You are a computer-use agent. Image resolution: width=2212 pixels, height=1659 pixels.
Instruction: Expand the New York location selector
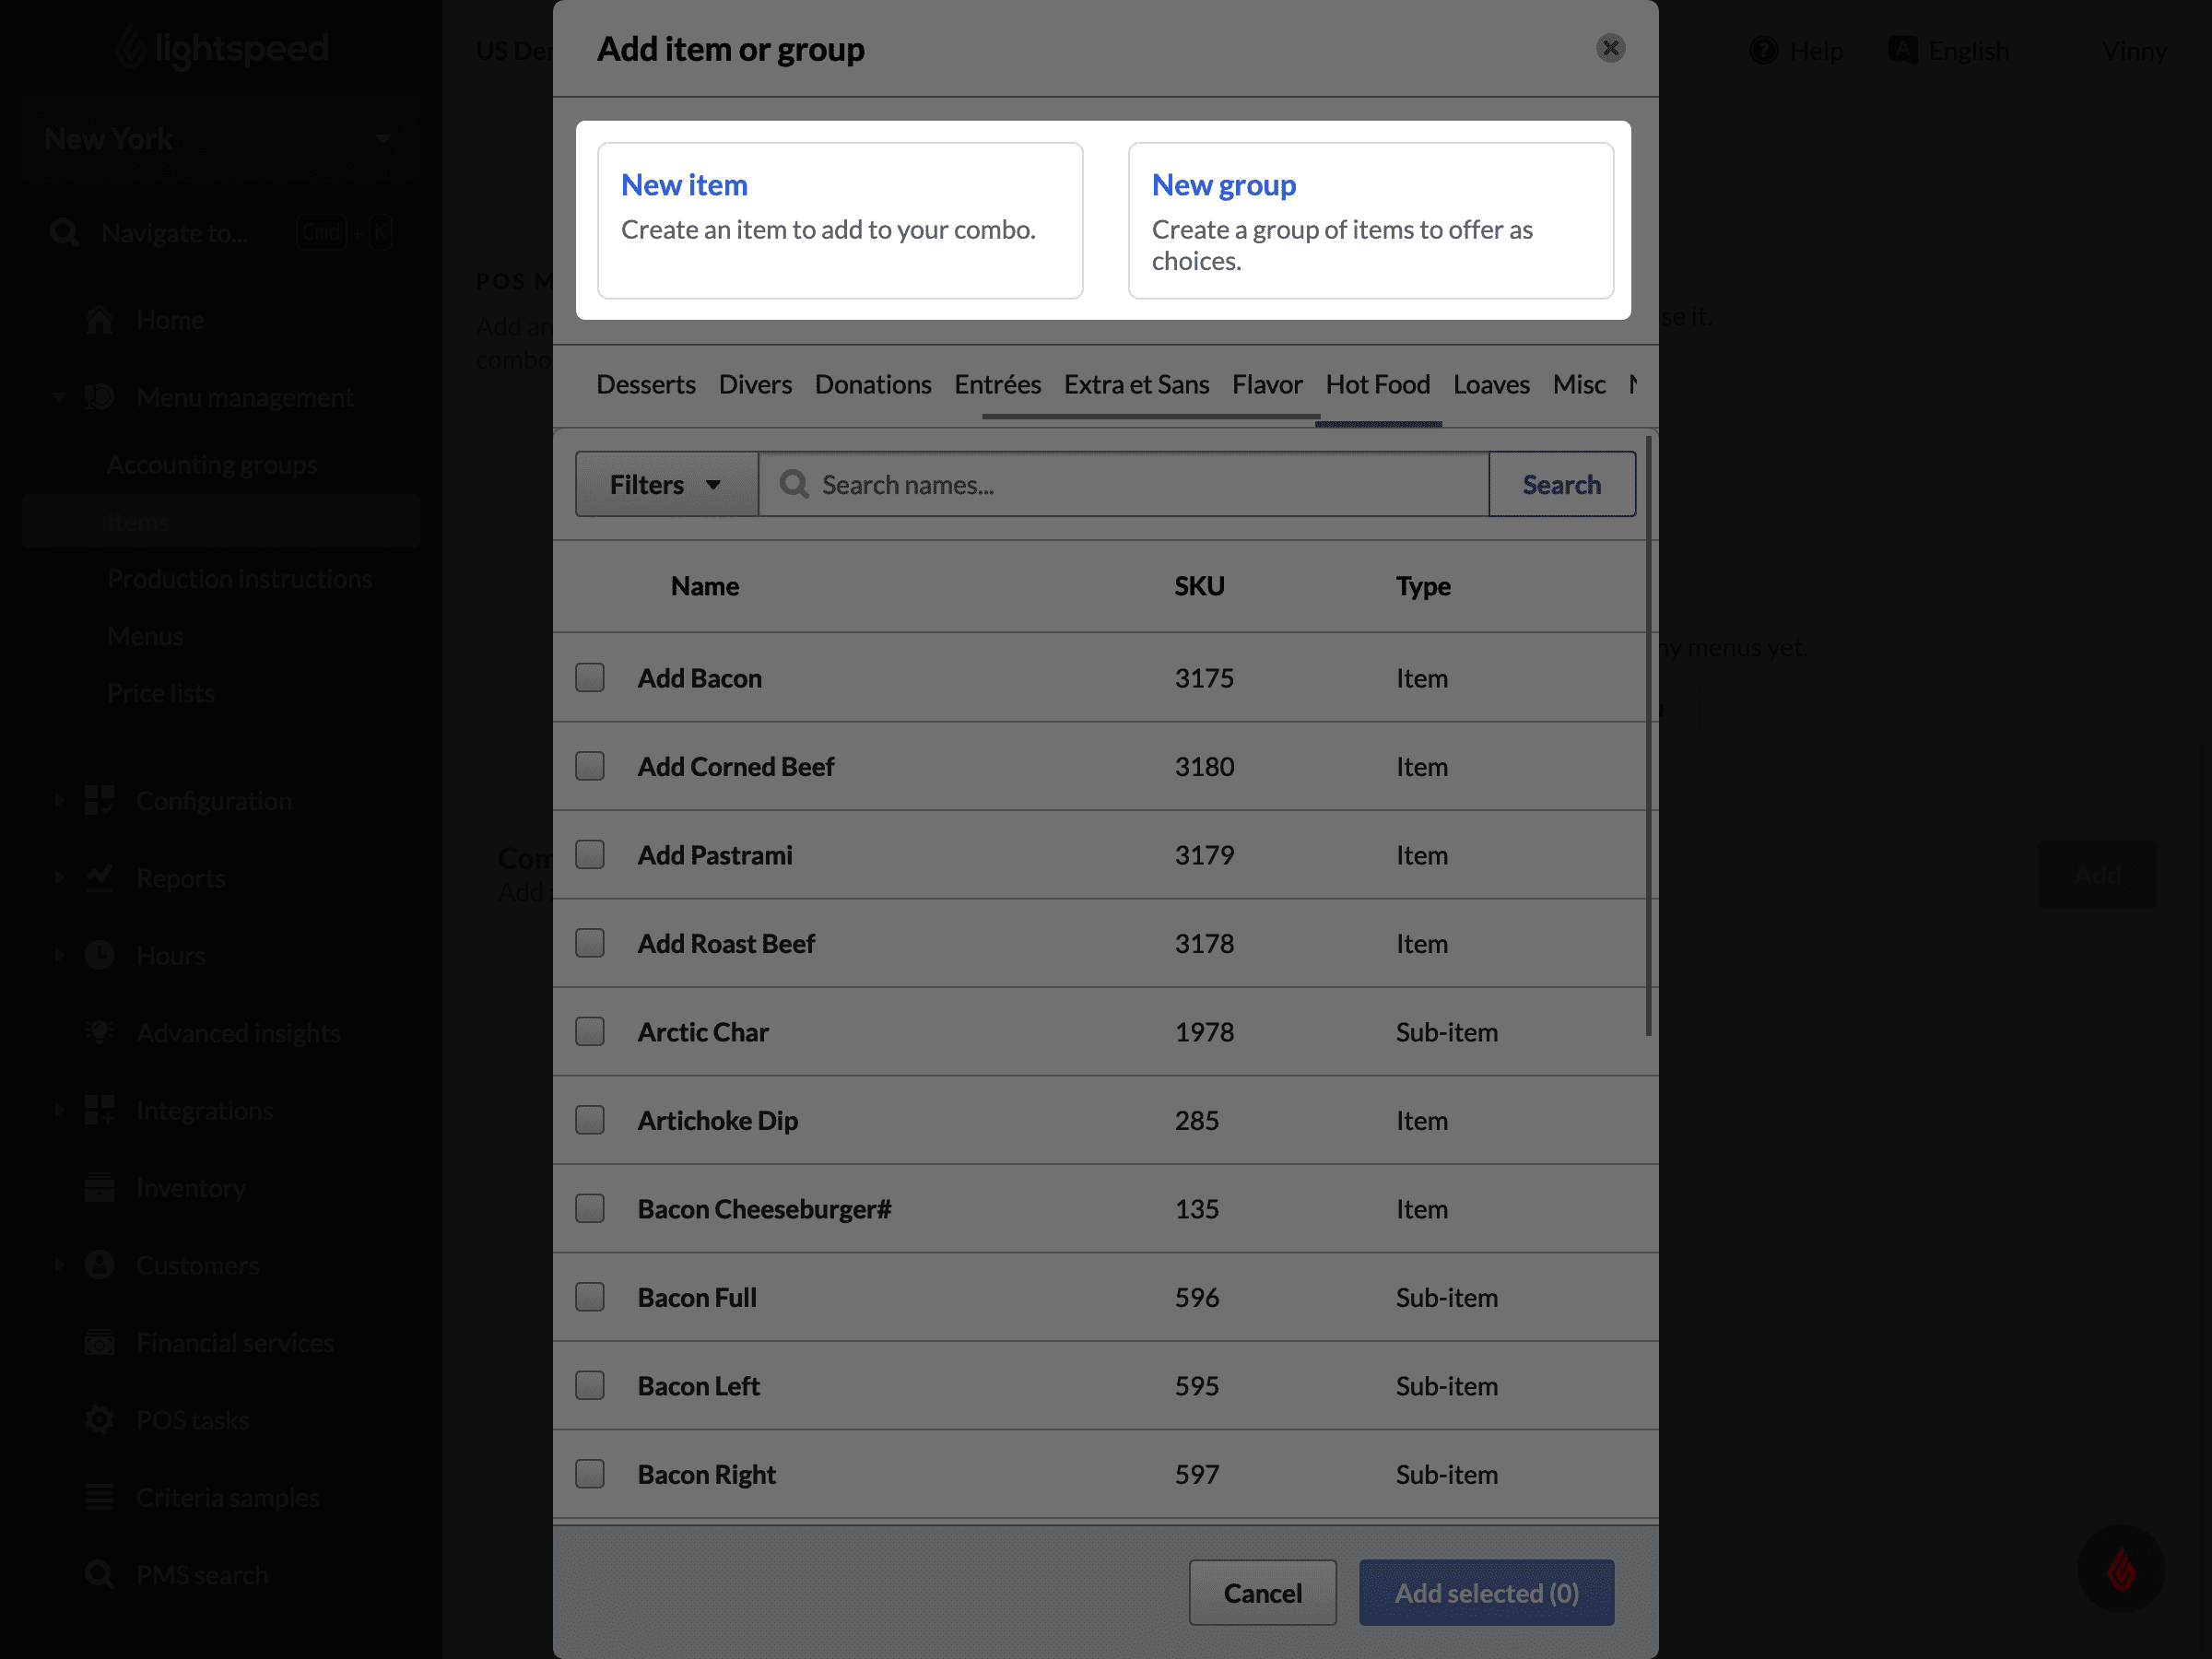383,137
